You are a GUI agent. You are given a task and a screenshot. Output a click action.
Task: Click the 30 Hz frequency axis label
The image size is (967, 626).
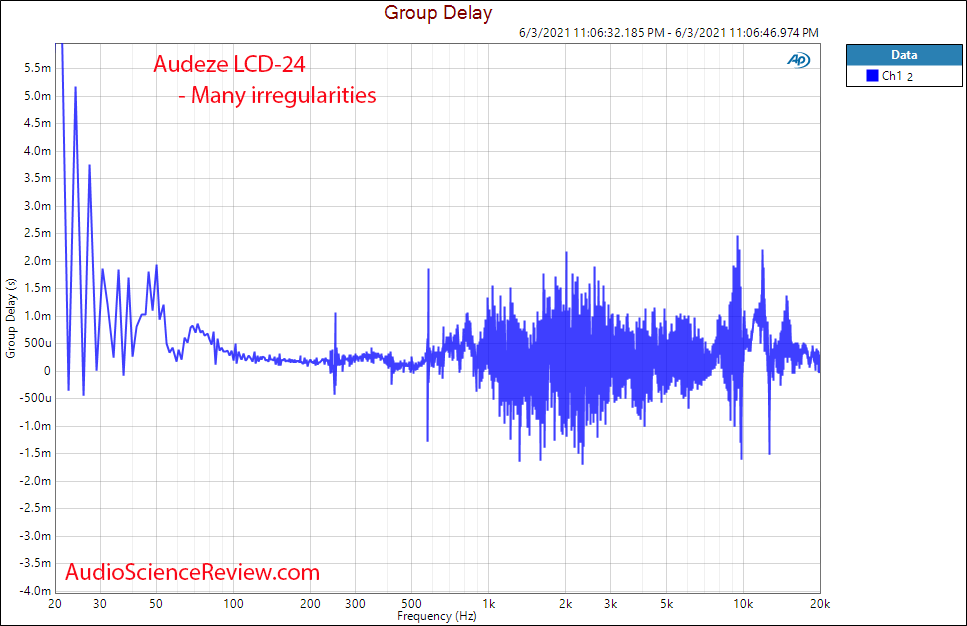[x=100, y=604]
